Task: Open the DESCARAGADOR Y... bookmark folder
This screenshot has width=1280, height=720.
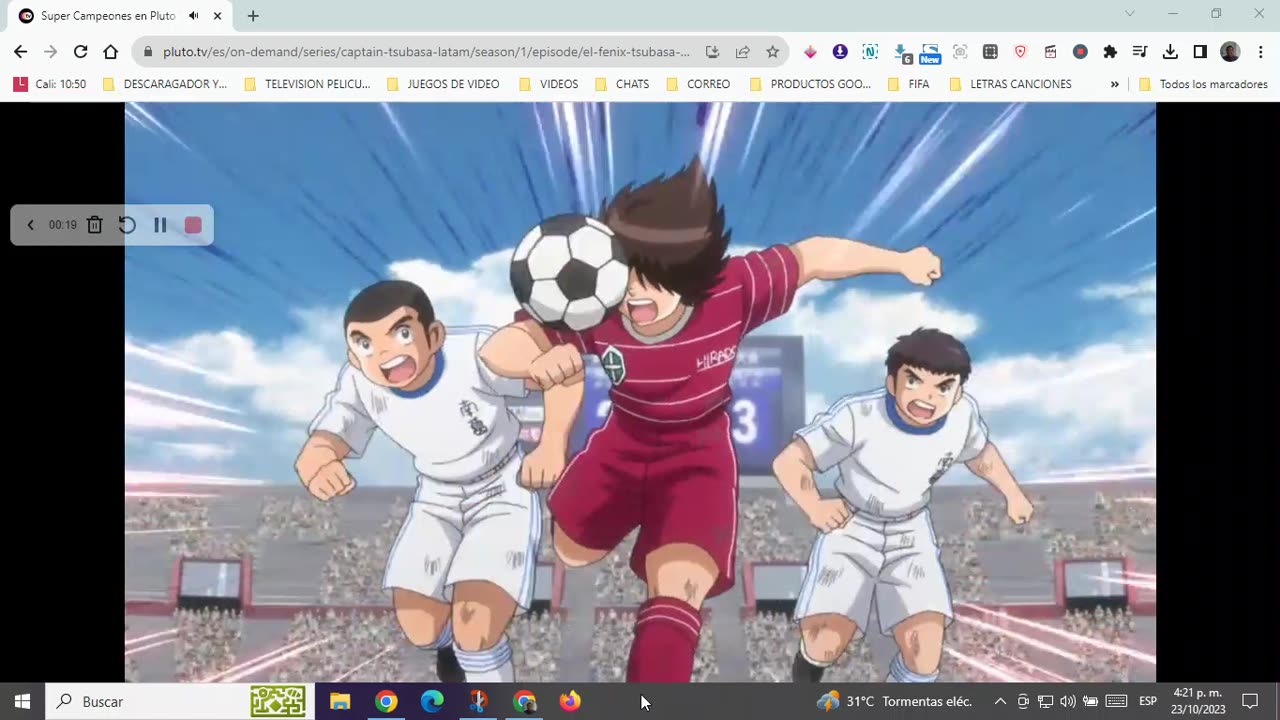Action: pyautogui.click(x=165, y=84)
